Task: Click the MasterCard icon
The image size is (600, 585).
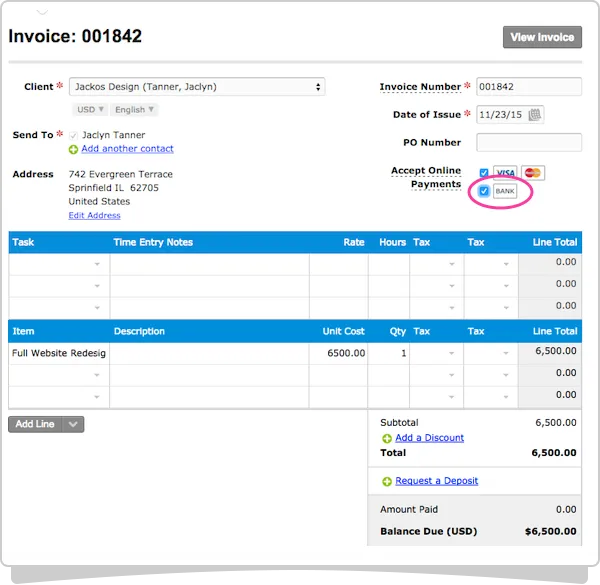Action: [x=532, y=173]
